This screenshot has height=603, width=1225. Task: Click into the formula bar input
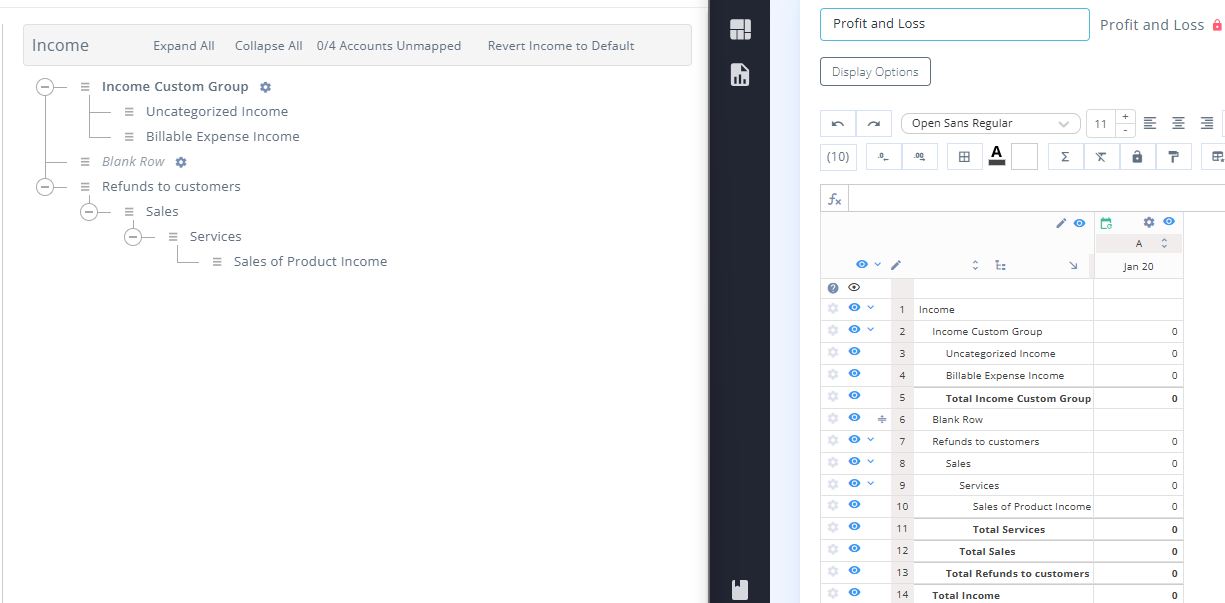1037,199
